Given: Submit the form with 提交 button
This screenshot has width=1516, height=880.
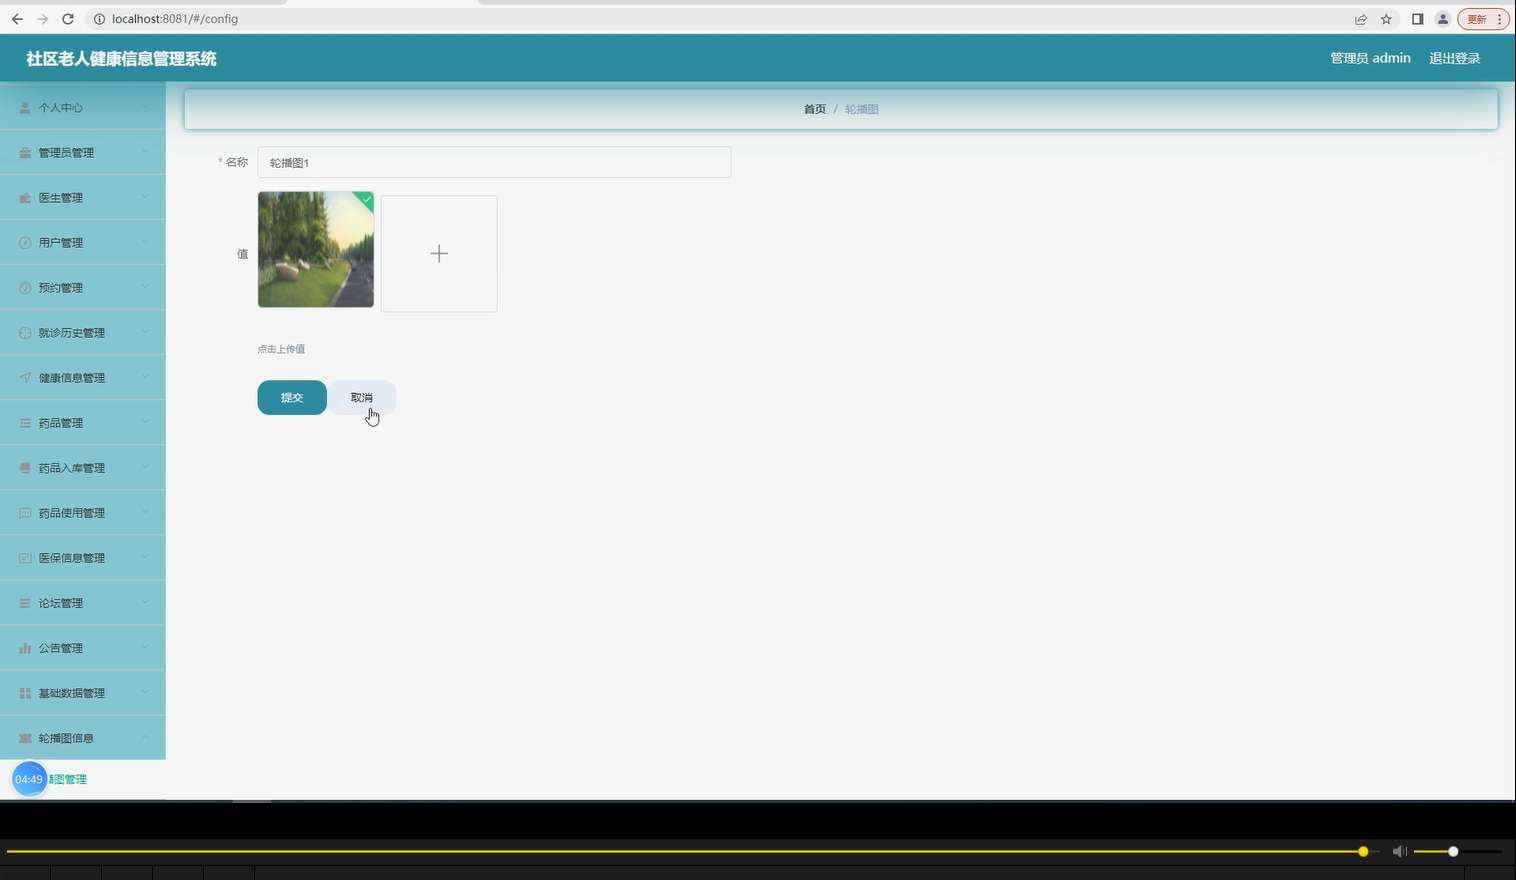Looking at the screenshot, I should point(292,397).
